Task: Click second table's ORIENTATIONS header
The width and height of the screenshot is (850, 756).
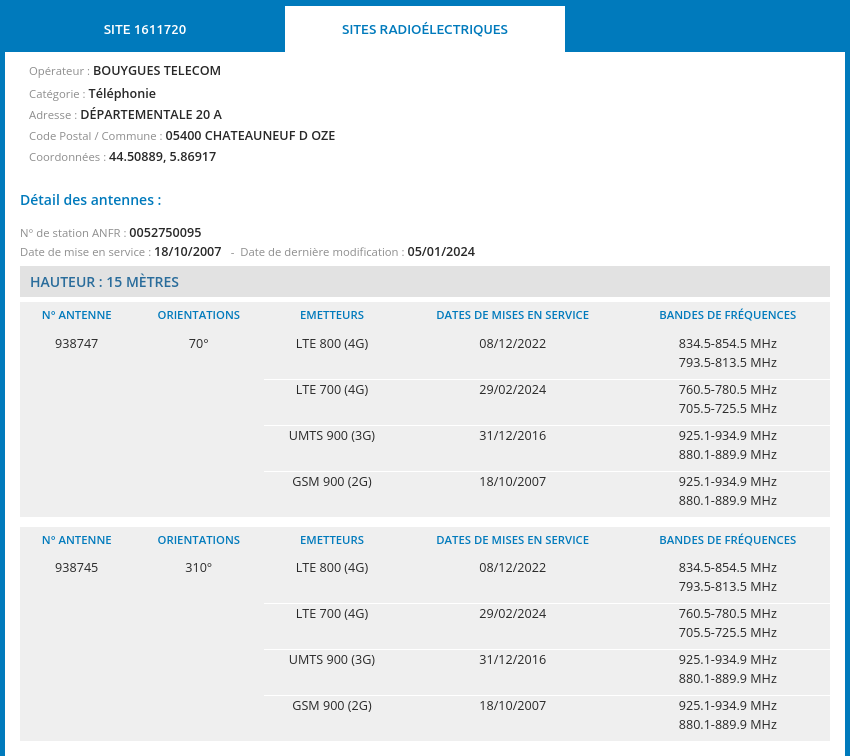Action: point(198,540)
